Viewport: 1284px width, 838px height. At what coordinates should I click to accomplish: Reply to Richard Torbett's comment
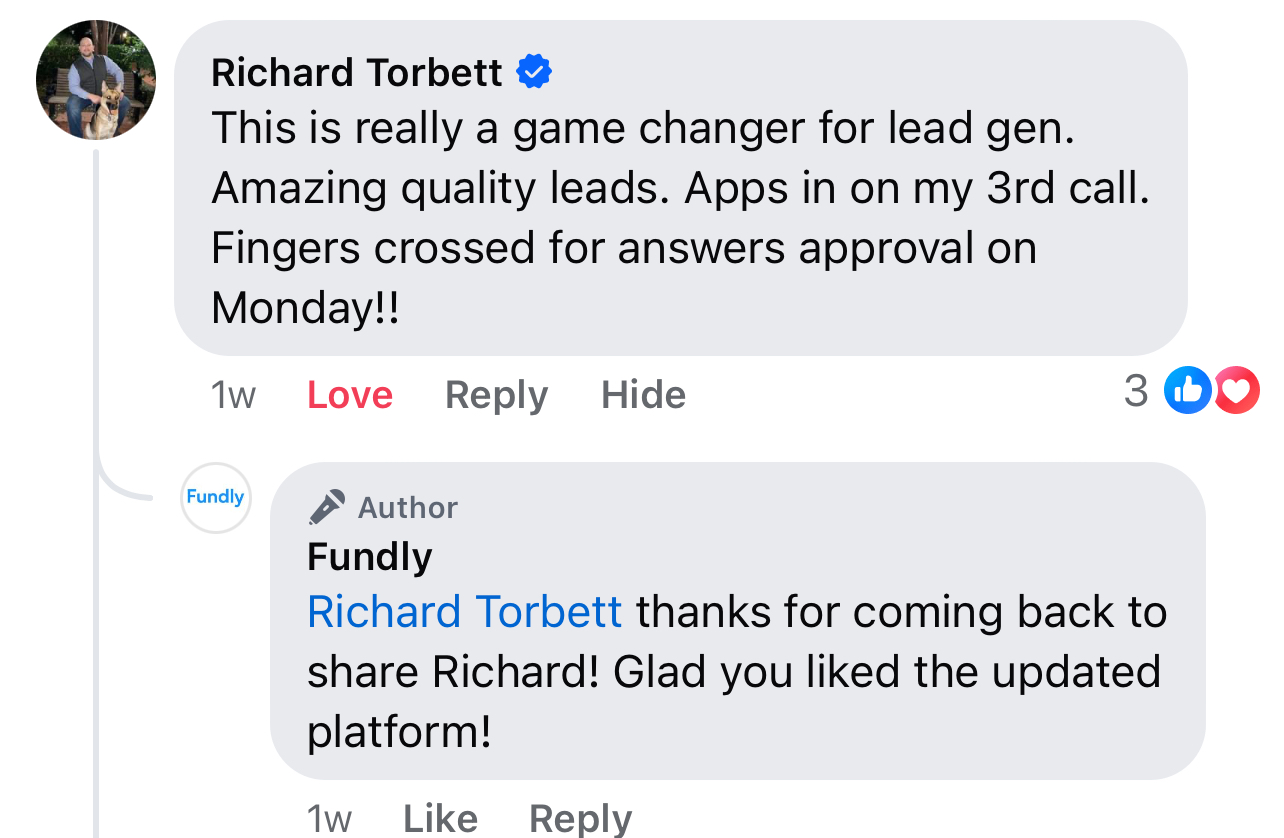[x=496, y=395]
